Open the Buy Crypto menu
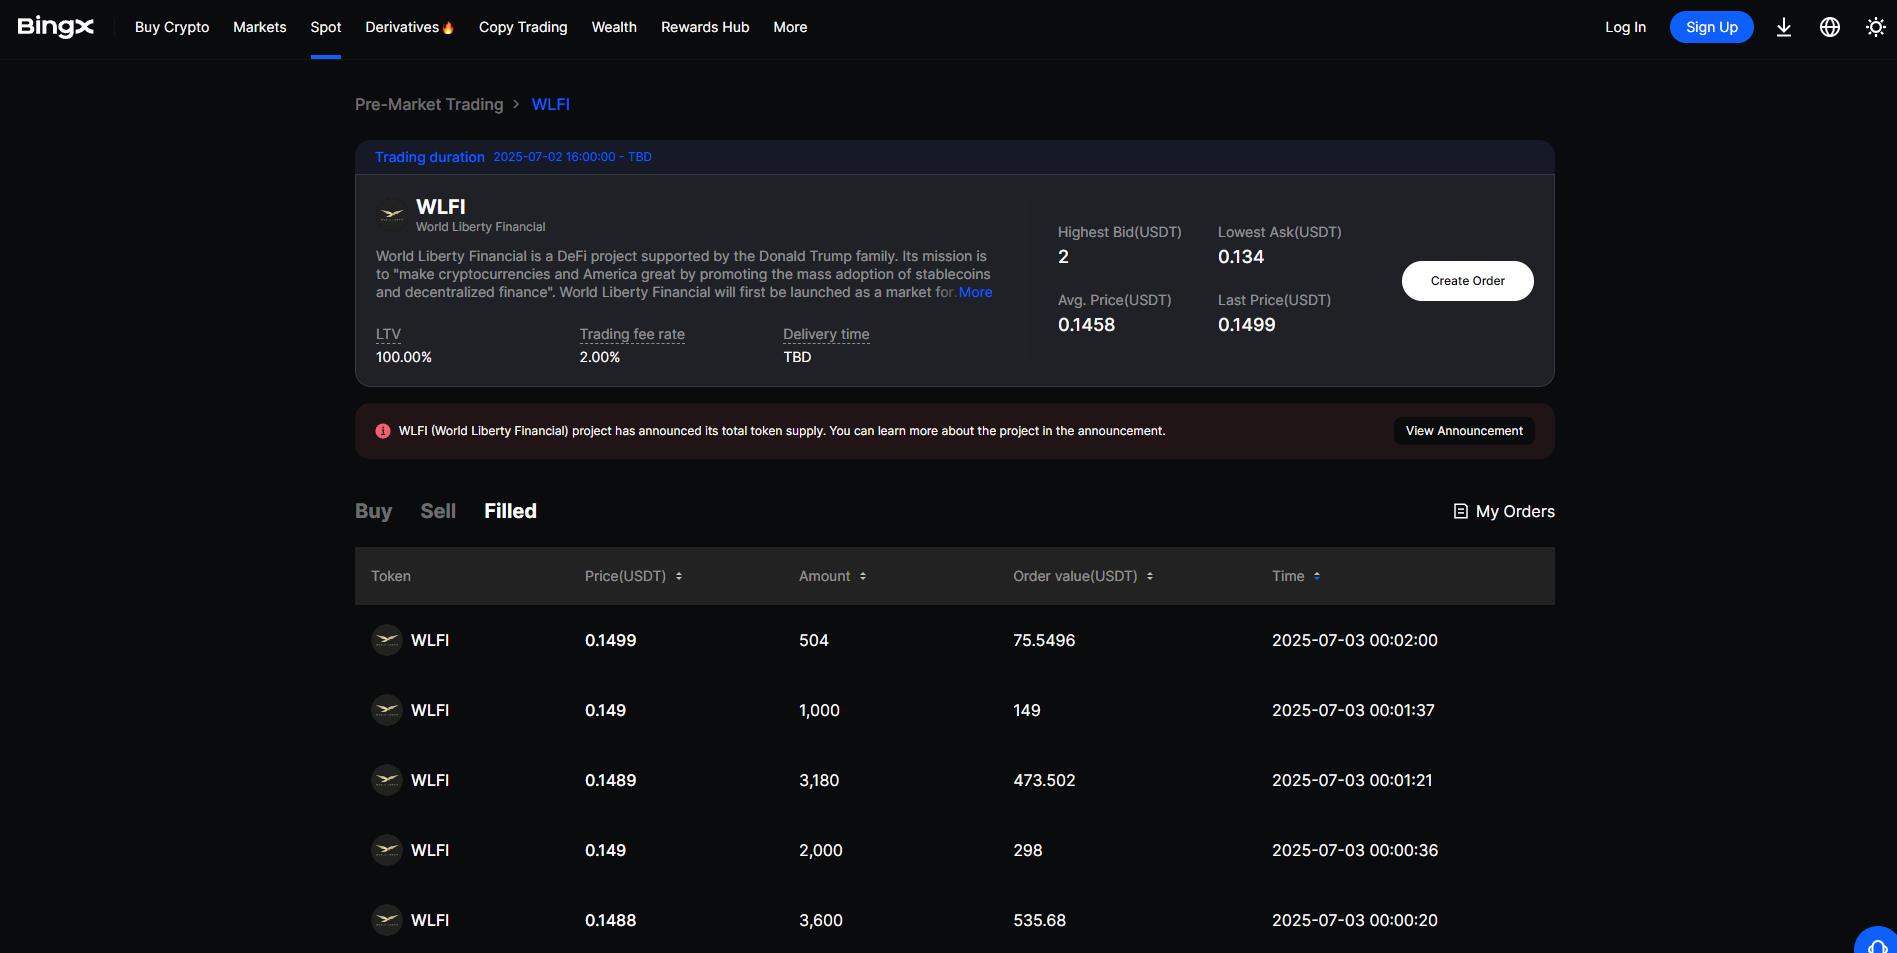The image size is (1897, 953). (x=172, y=27)
